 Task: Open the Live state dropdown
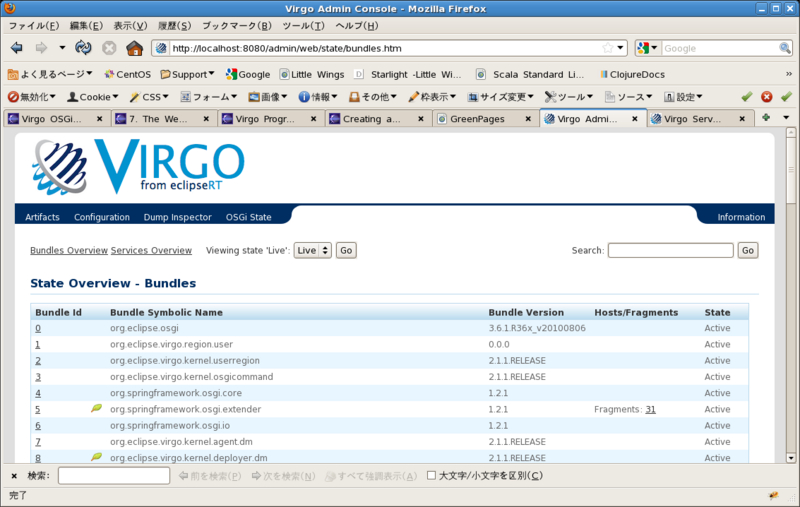coord(312,250)
